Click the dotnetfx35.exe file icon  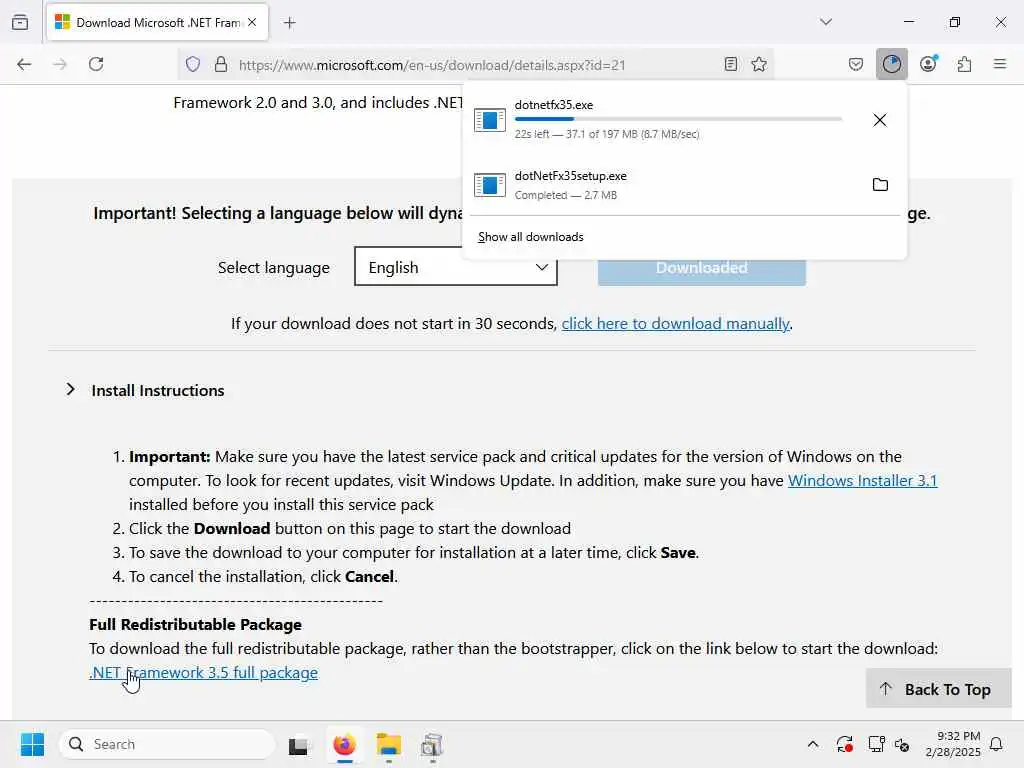[x=490, y=120]
